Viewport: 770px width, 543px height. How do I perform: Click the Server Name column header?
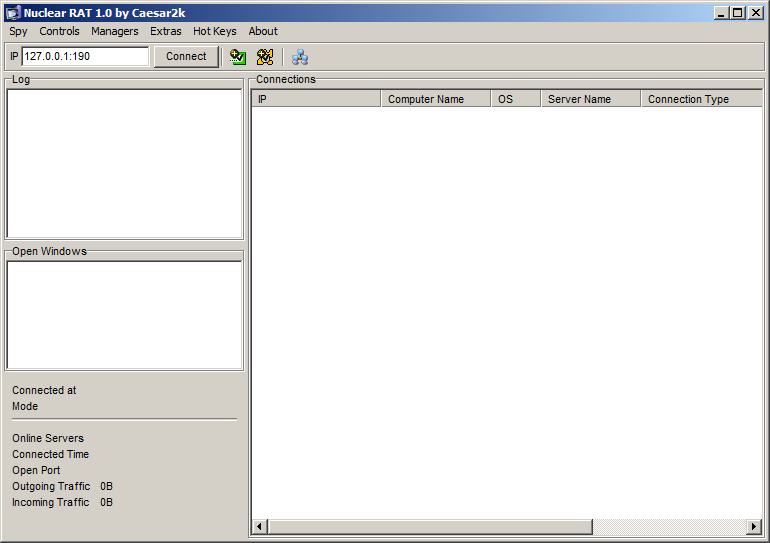click(590, 99)
